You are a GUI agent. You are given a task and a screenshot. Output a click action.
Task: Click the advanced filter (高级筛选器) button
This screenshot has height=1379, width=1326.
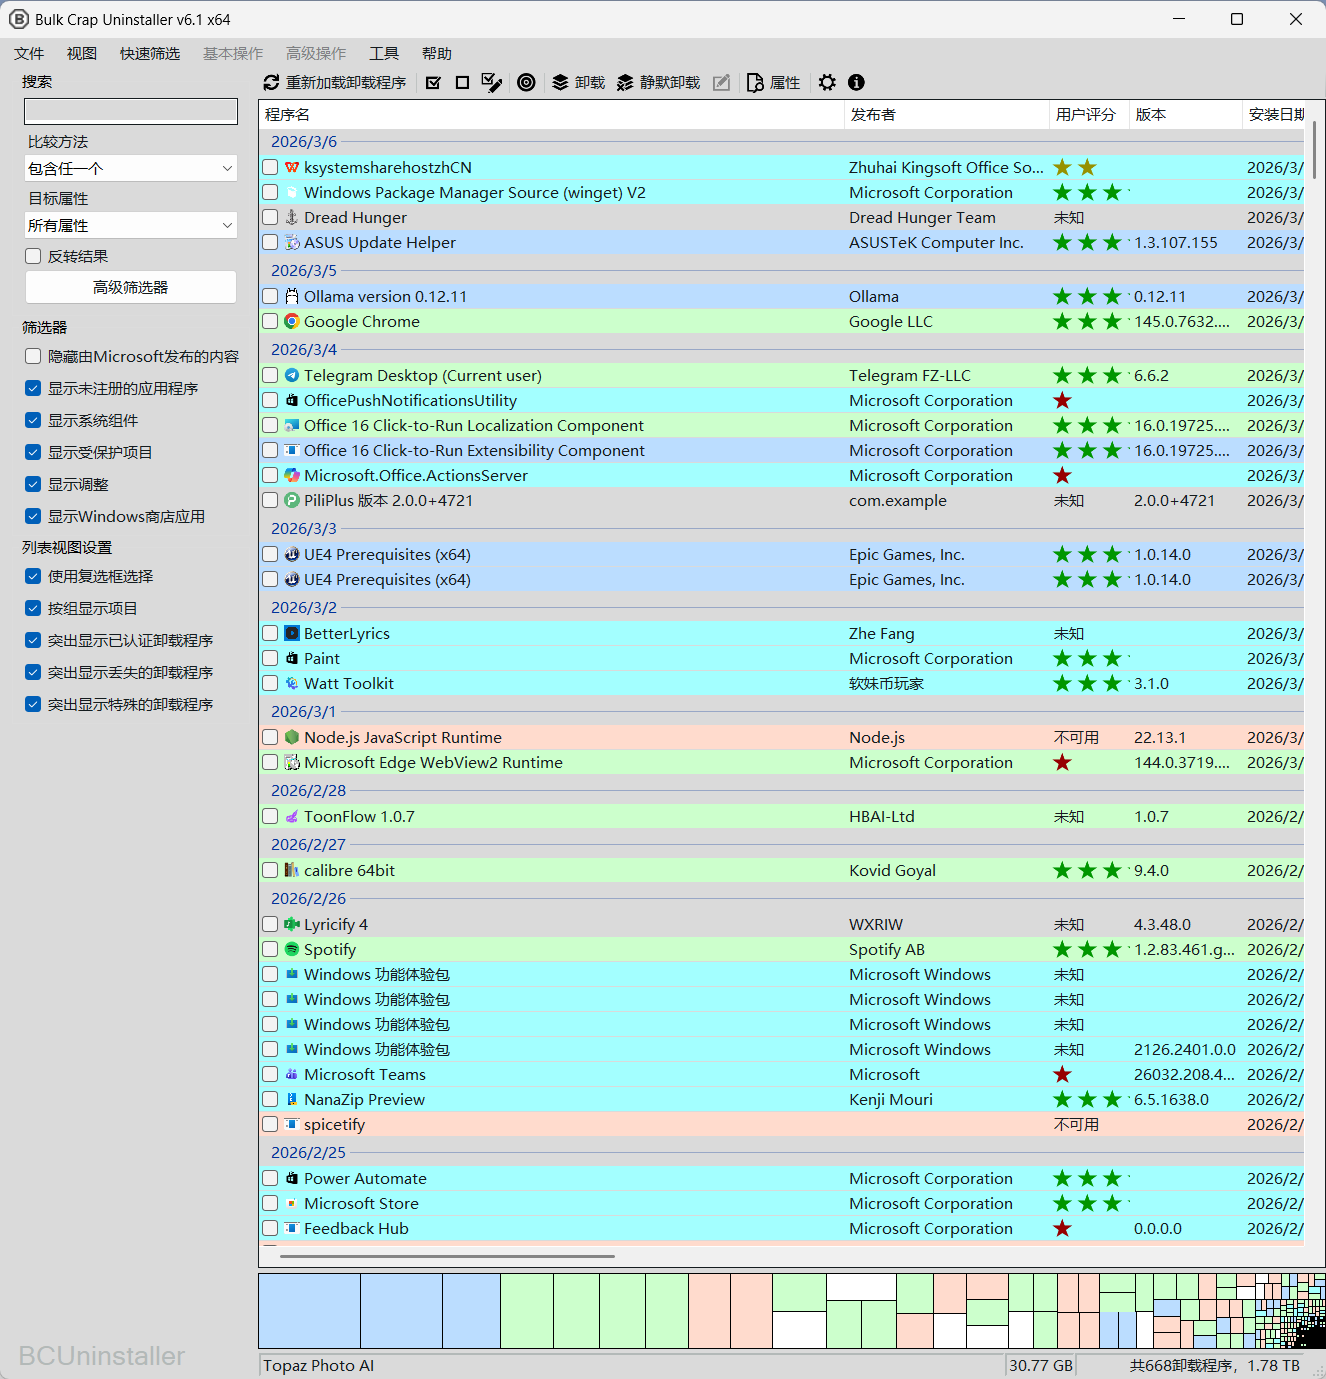tap(131, 288)
